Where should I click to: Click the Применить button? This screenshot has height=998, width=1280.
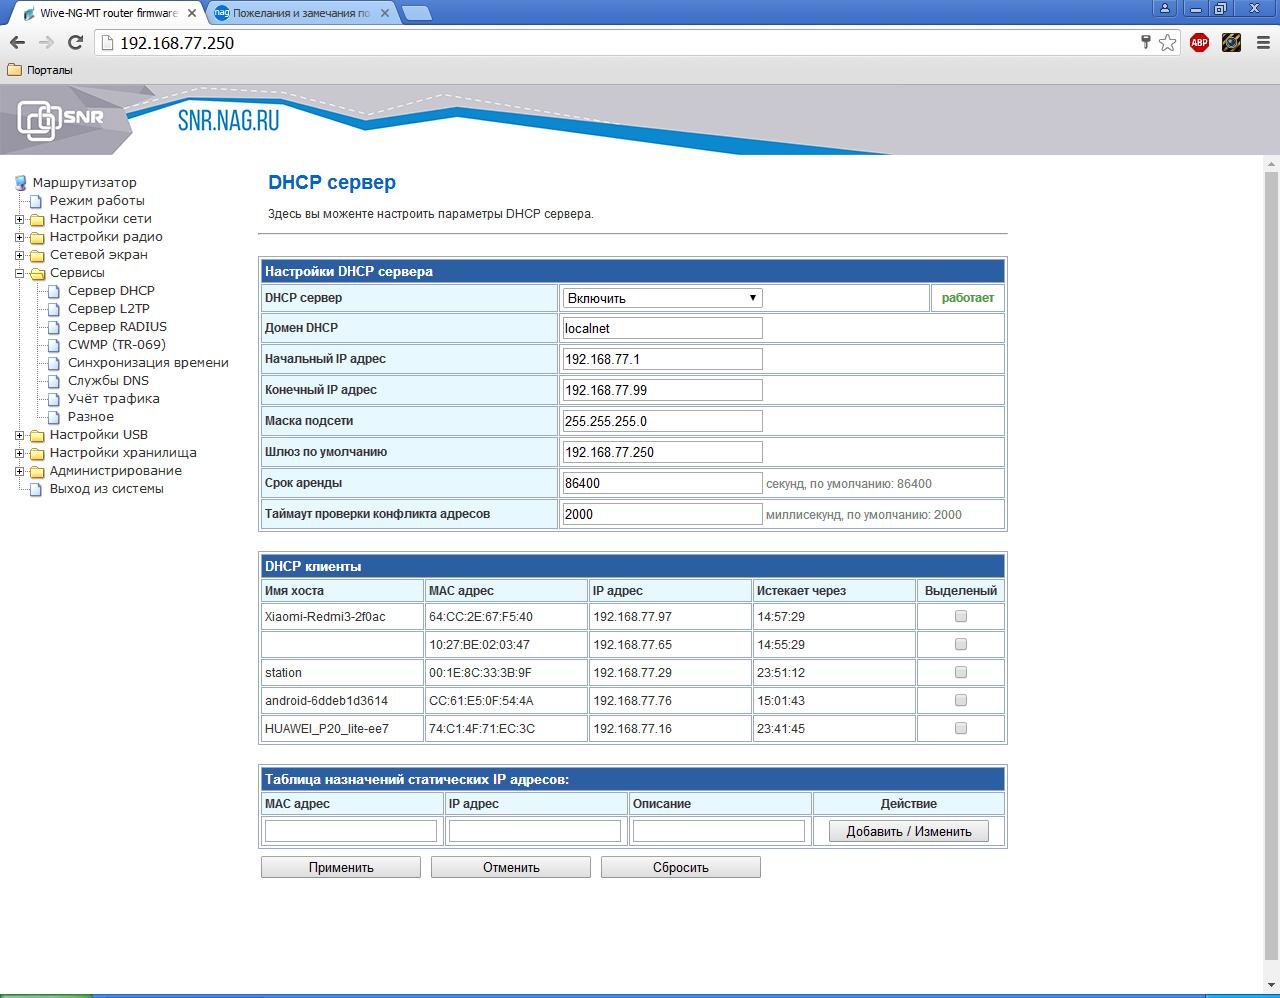[x=341, y=867]
